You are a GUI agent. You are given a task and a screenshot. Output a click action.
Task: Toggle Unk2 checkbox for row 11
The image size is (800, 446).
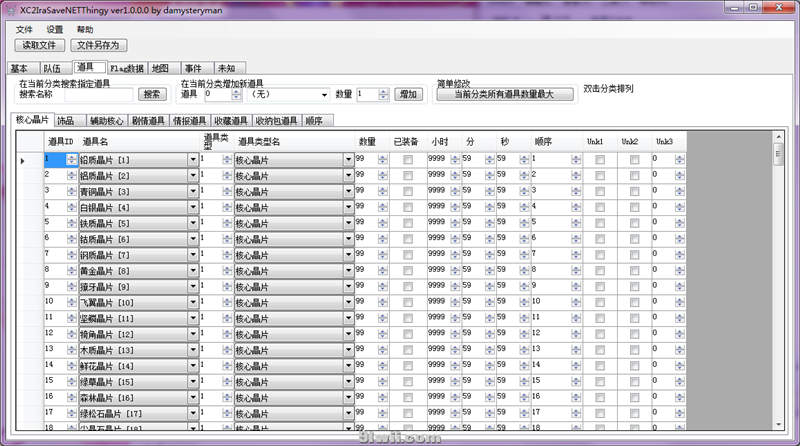(635, 318)
